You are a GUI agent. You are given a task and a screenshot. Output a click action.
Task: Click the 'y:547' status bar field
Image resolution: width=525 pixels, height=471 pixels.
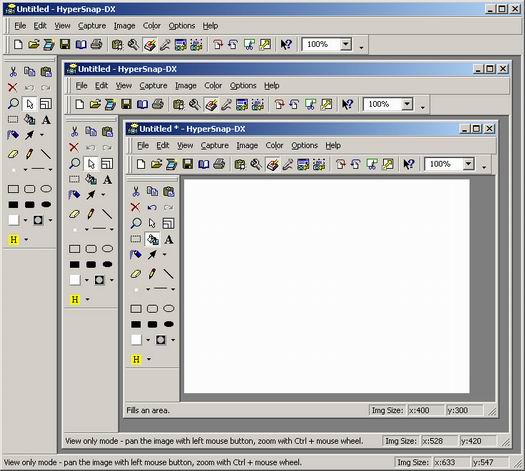click(490, 463)
